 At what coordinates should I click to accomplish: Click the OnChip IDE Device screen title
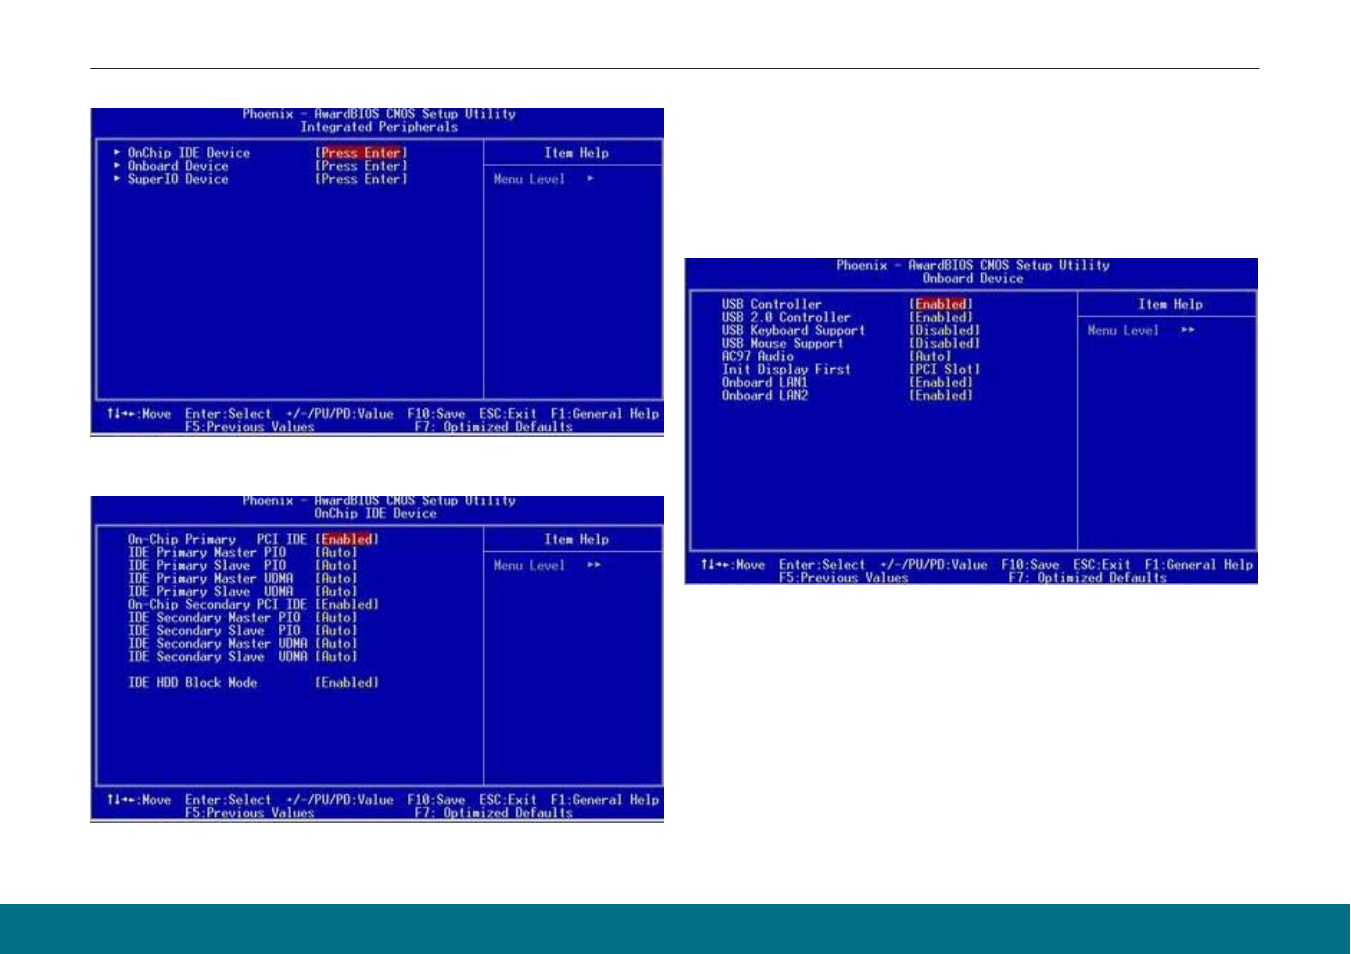tap(375, 513)
